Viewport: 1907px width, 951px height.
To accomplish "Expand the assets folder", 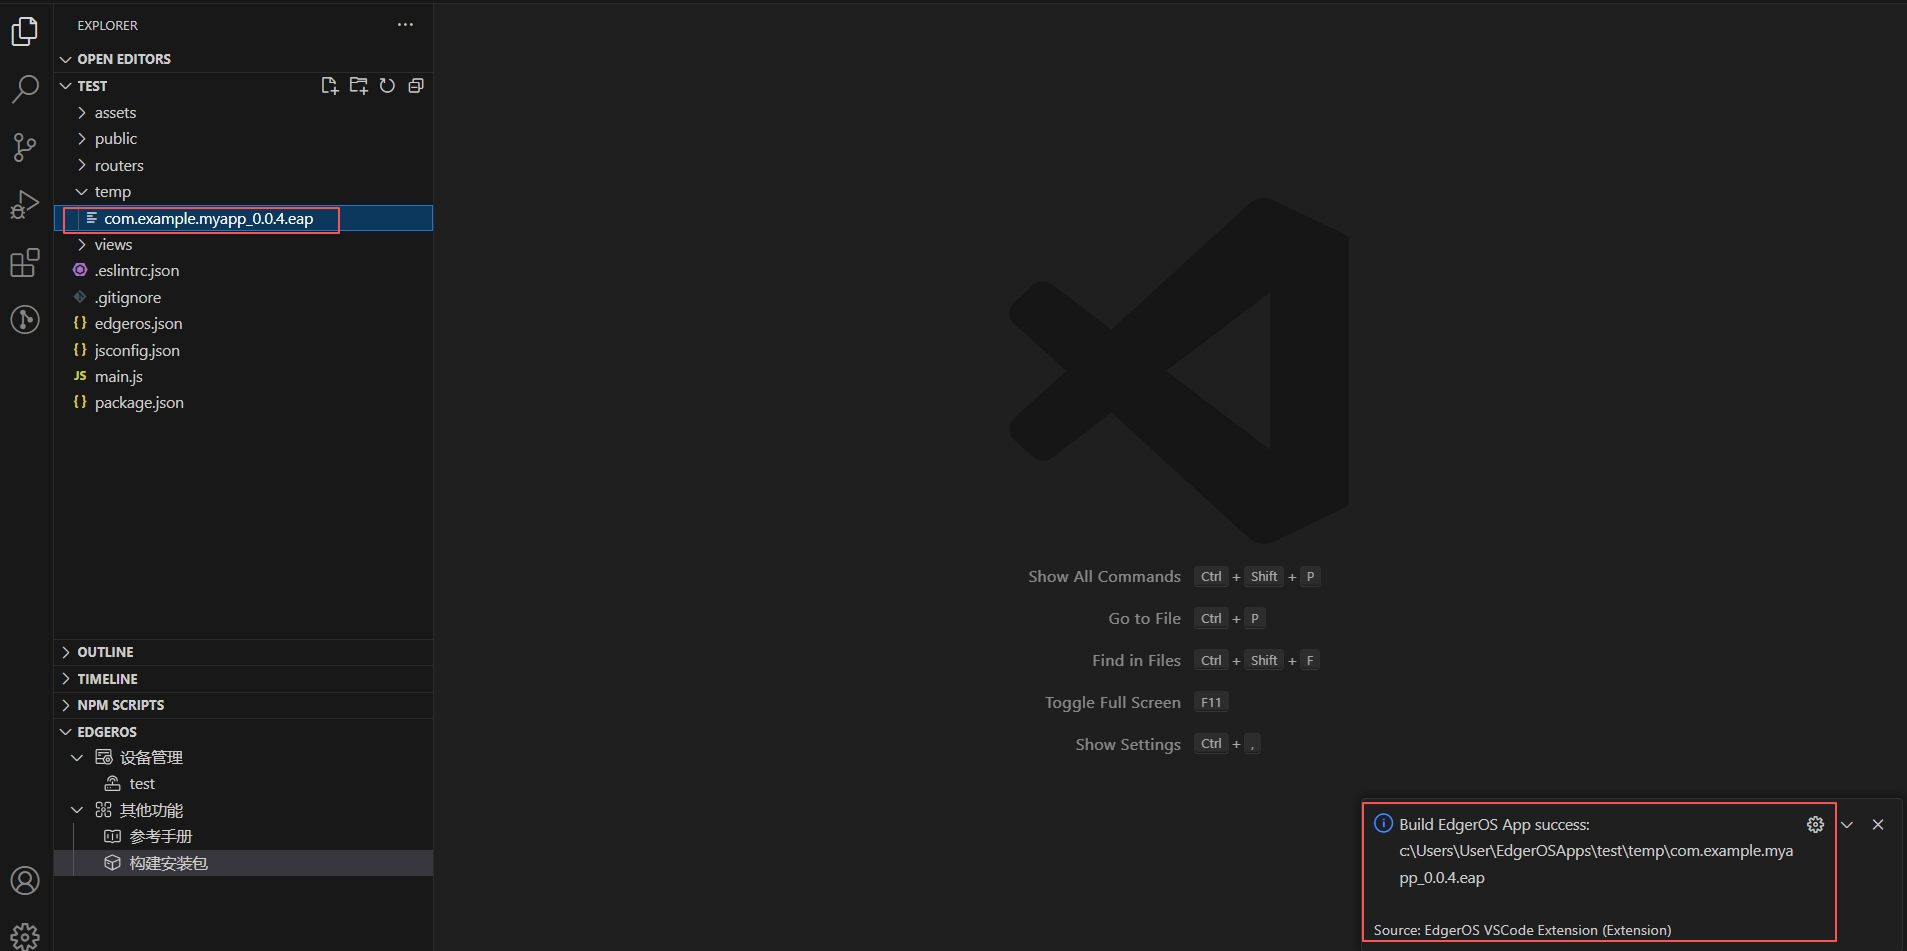I will coord(115,113).
